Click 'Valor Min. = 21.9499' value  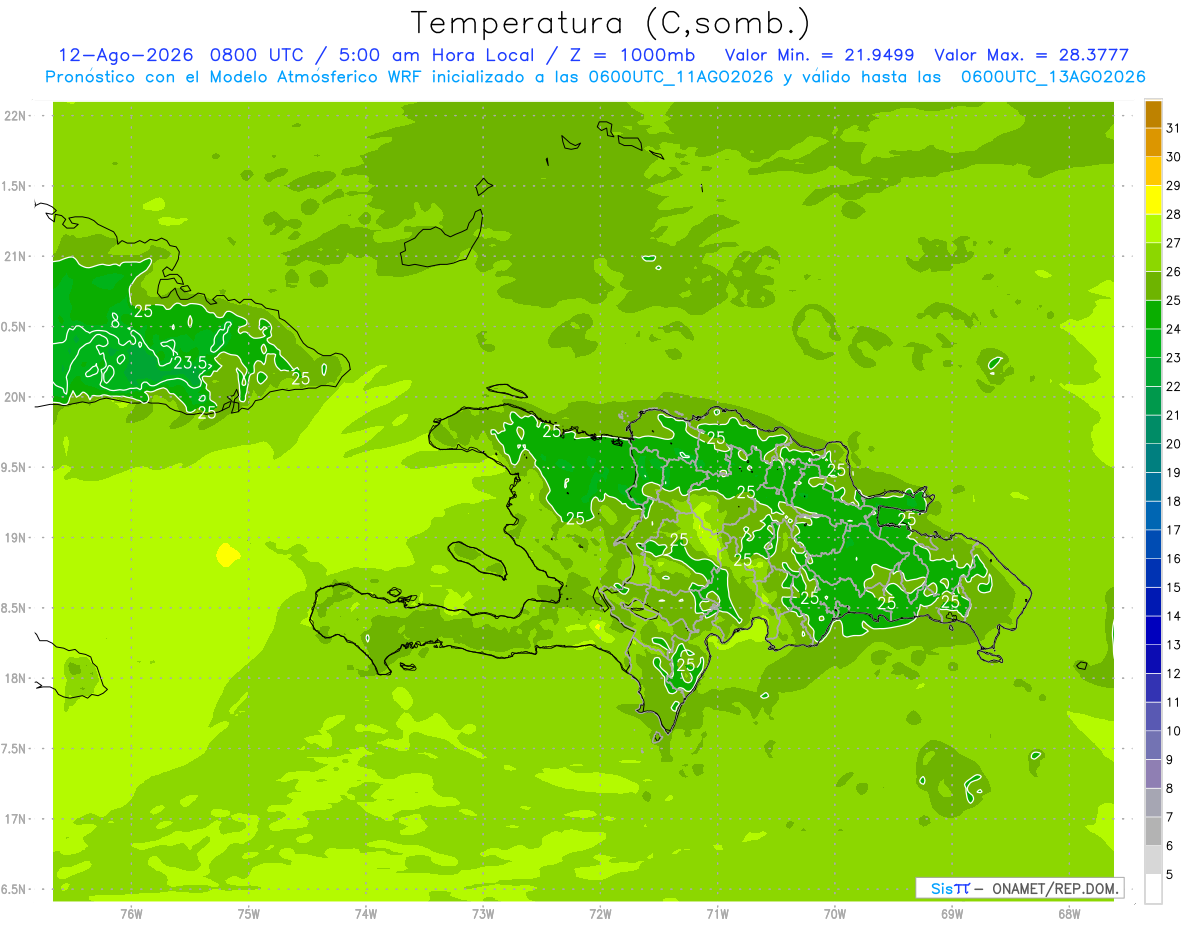pos(821,55)
